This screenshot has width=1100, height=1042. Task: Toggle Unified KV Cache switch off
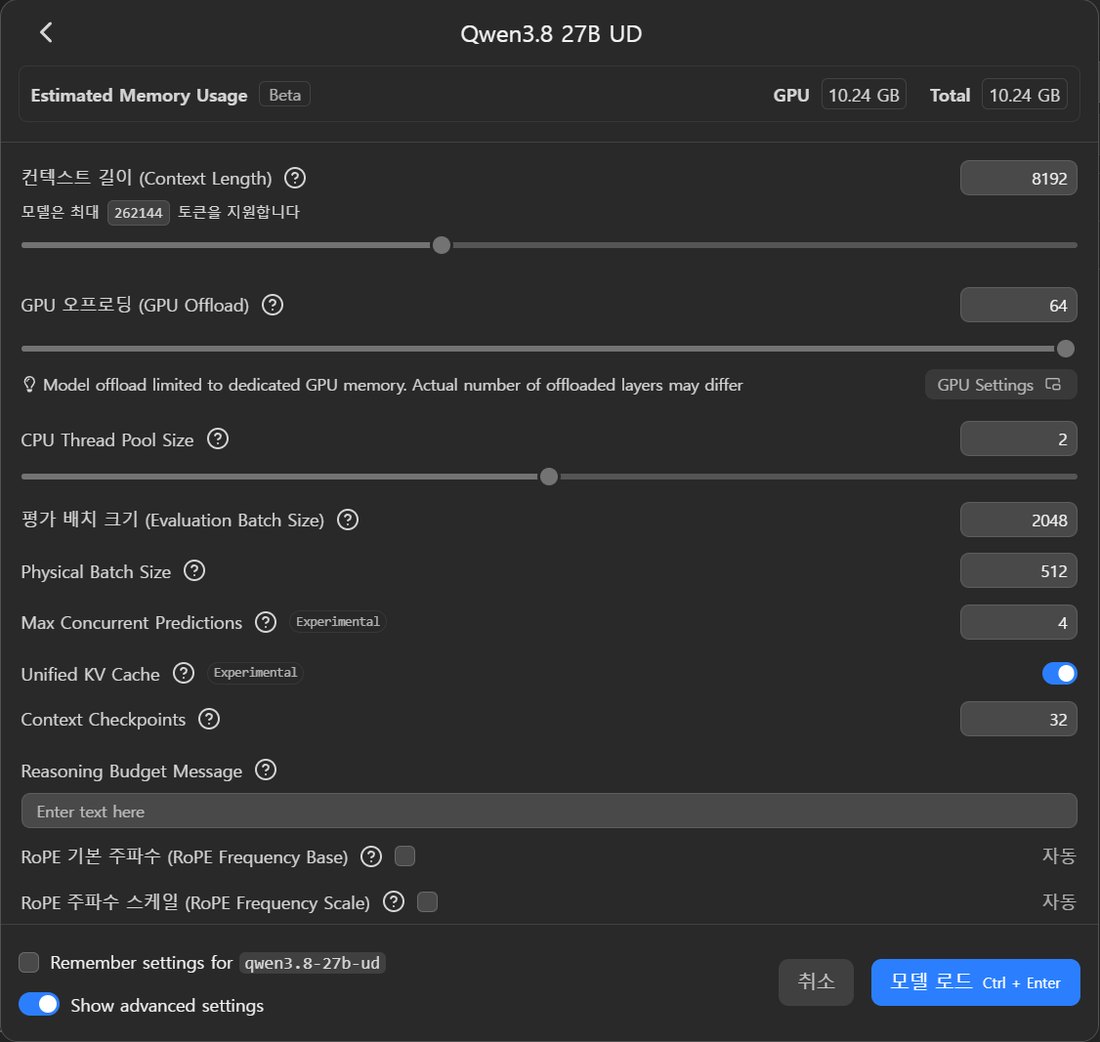(x=1059, y=674)
